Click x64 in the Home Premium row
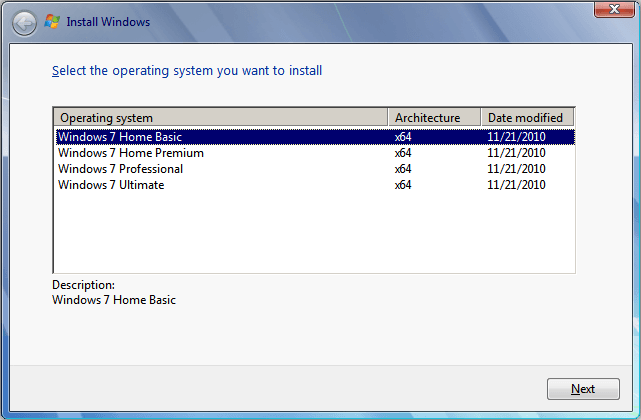The height and width of the screenshot is (420, 641). (x=403, y=153)
